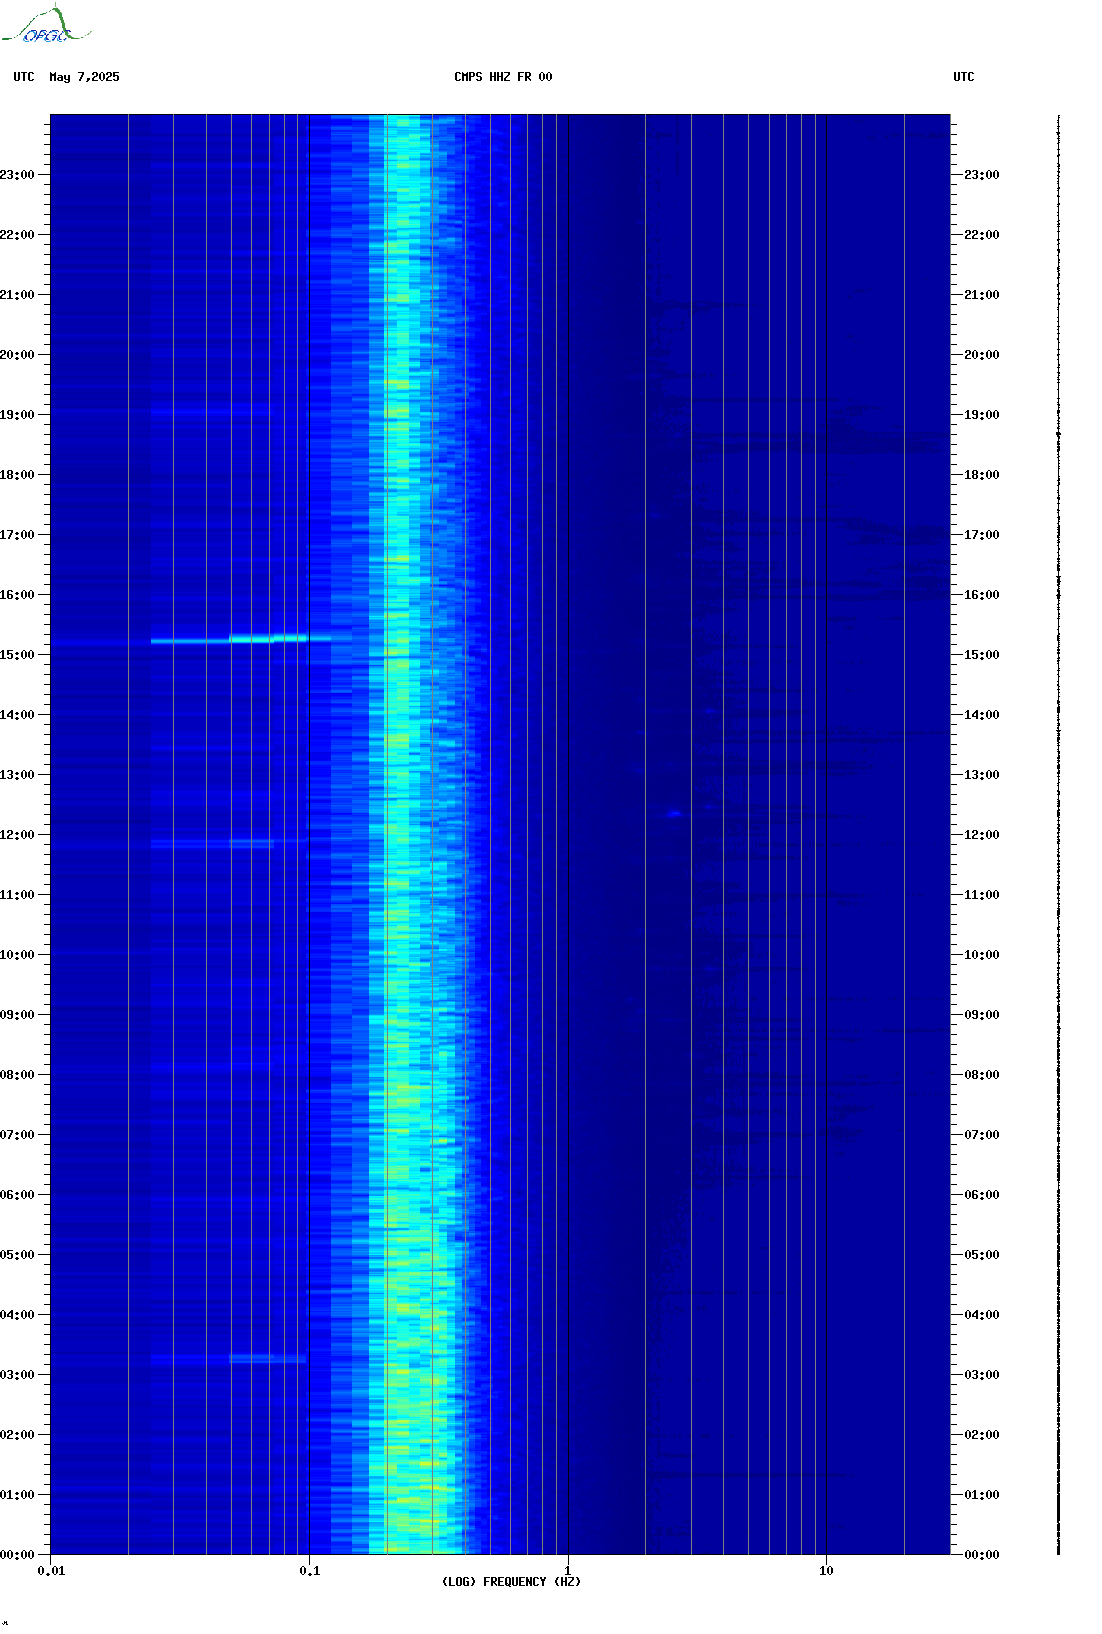
Task: Click the left axis label '11:00'
Action: 17,895
